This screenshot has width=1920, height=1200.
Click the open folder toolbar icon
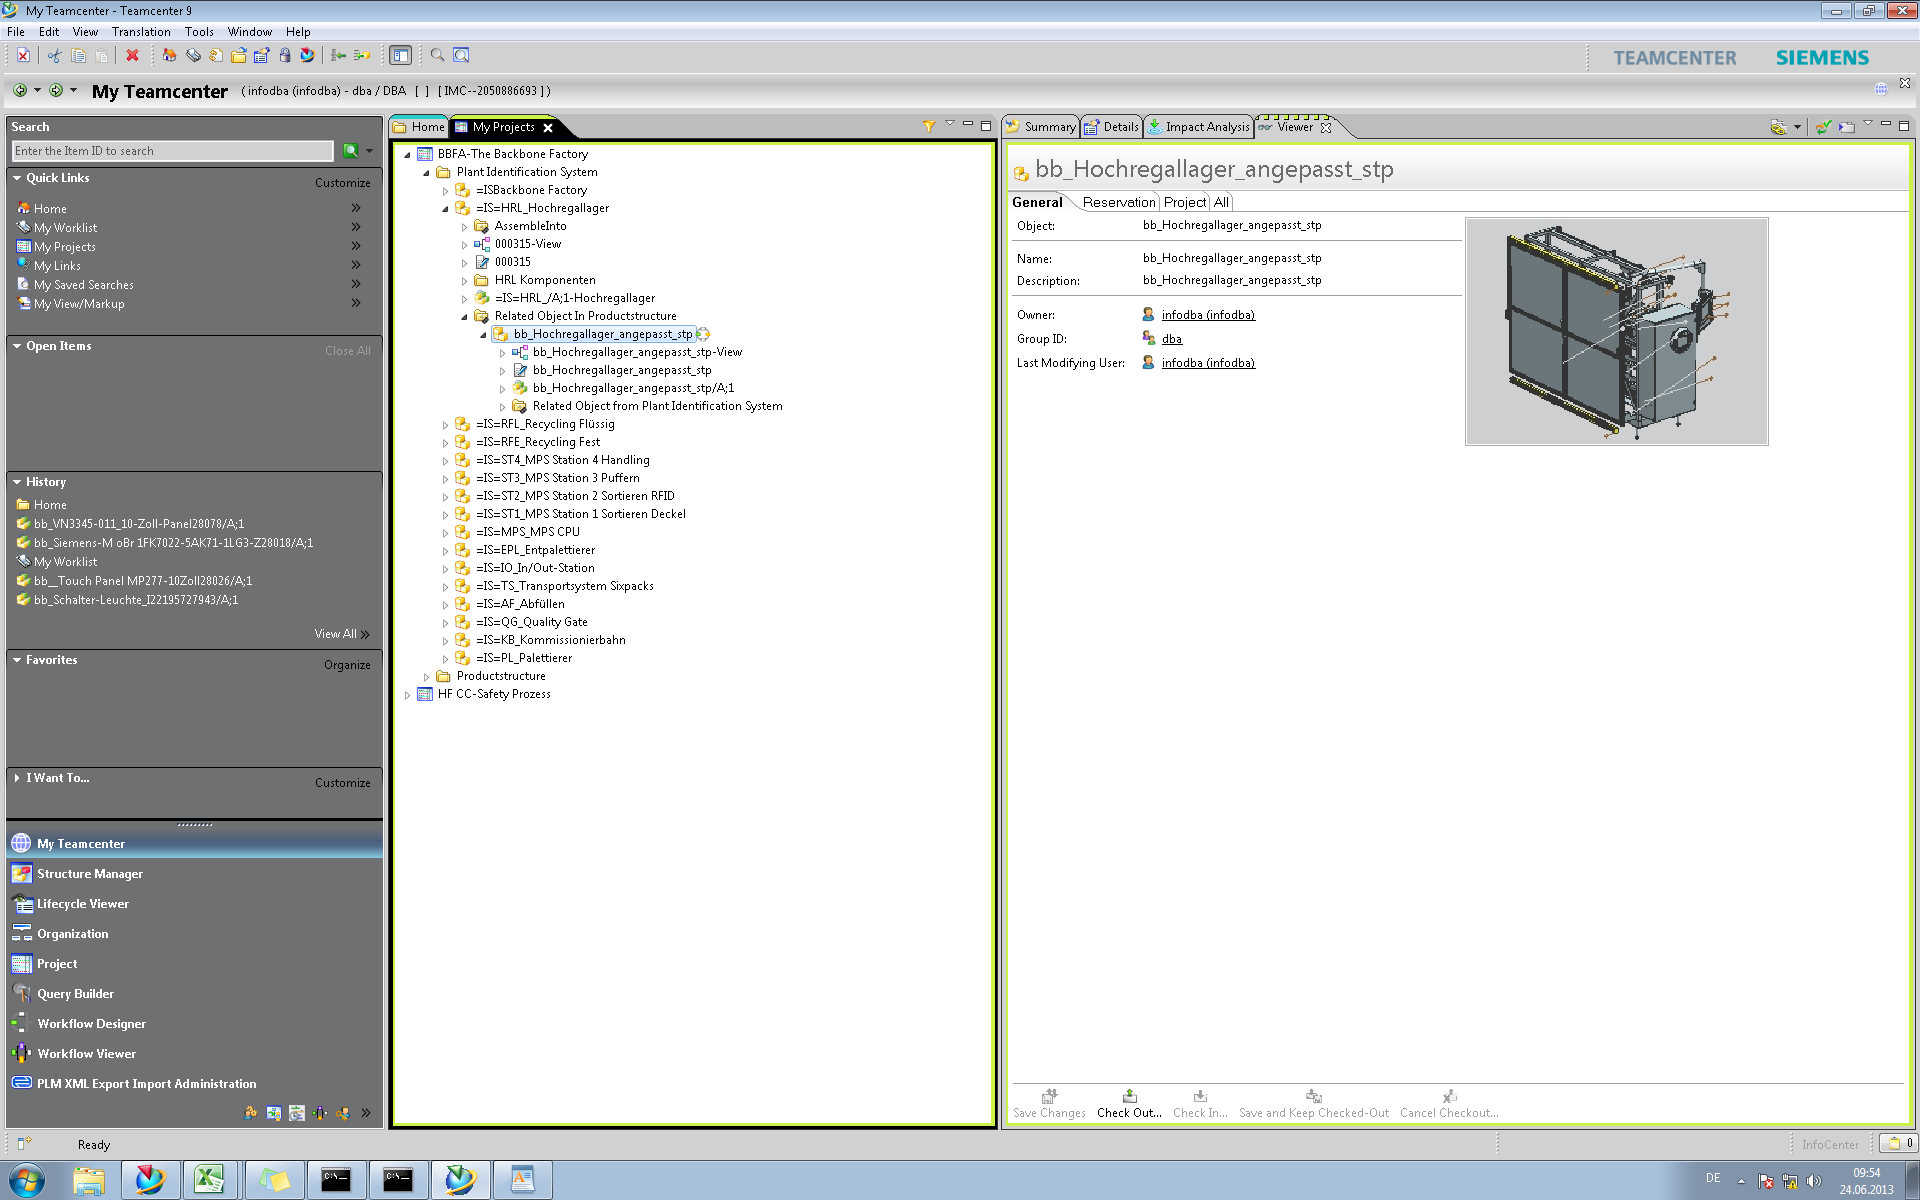(239, 56)
